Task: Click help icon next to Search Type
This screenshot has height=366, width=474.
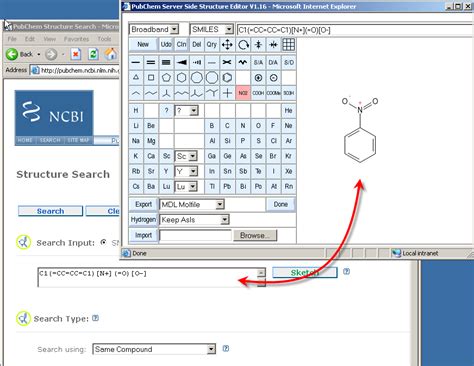Action: click(95, 318)
